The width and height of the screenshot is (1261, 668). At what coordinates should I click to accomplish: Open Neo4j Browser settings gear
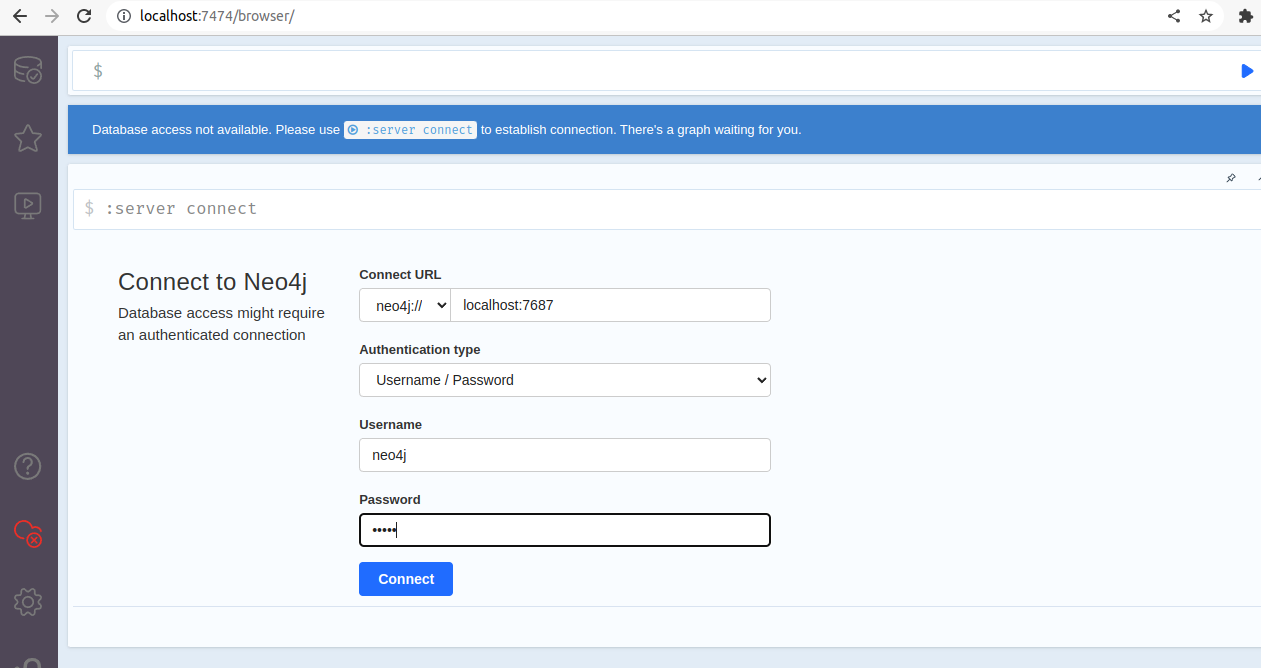(27, 602)
